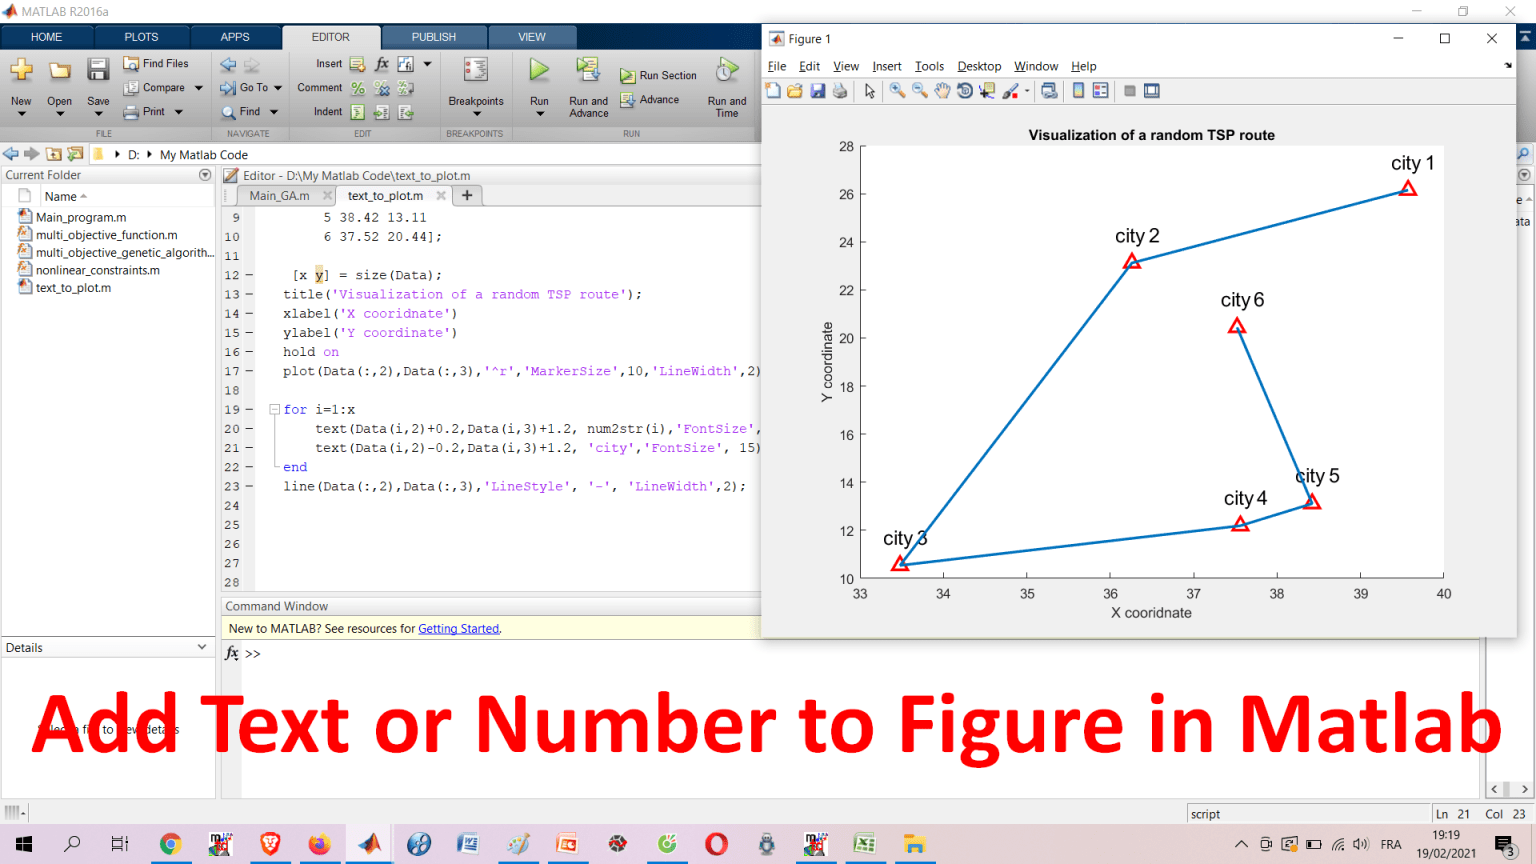Open the Print dropdown arrow
1536x864 pixels.
click(x=179, y=112)
